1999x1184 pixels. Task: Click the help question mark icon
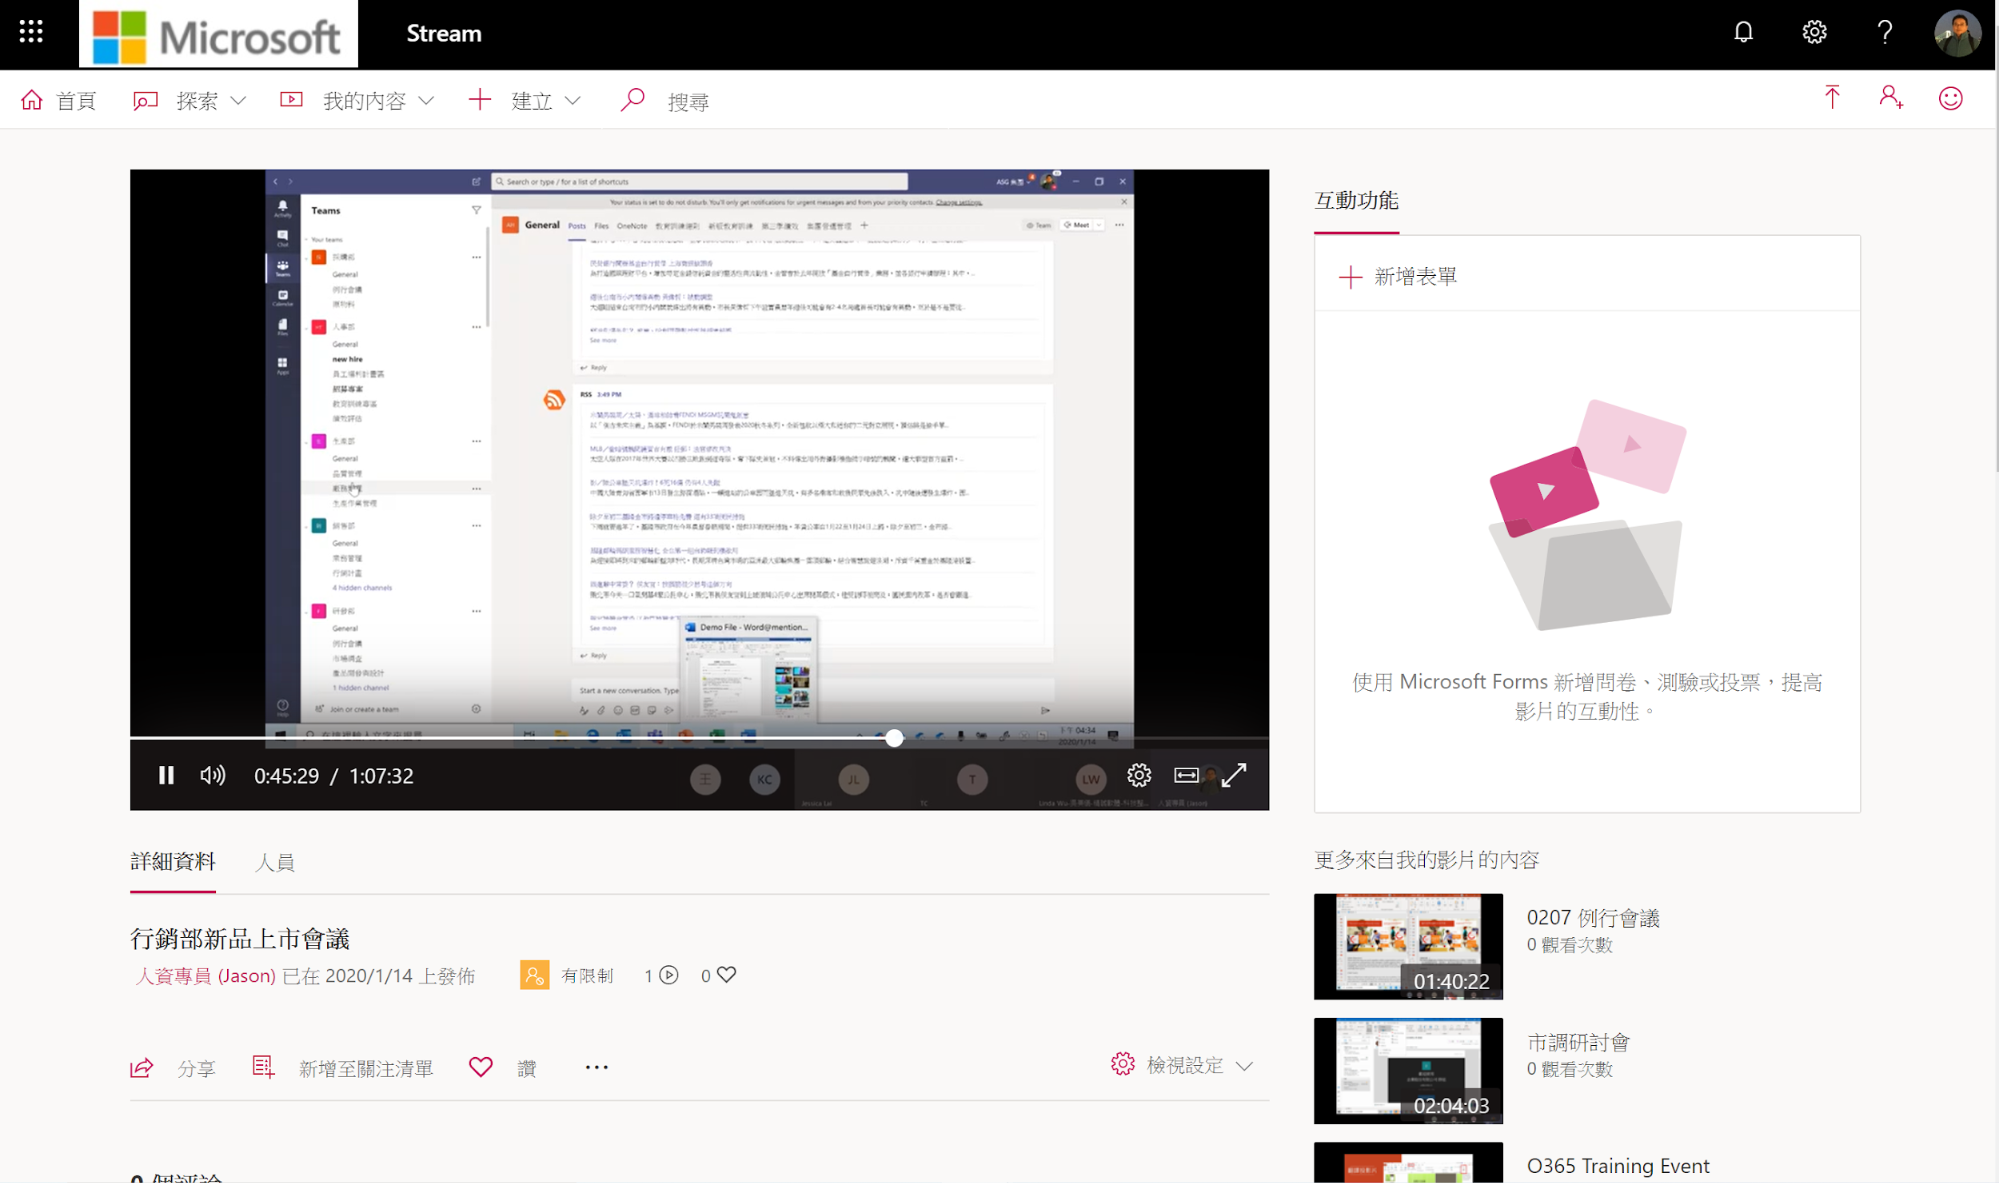coord(1885,32)
